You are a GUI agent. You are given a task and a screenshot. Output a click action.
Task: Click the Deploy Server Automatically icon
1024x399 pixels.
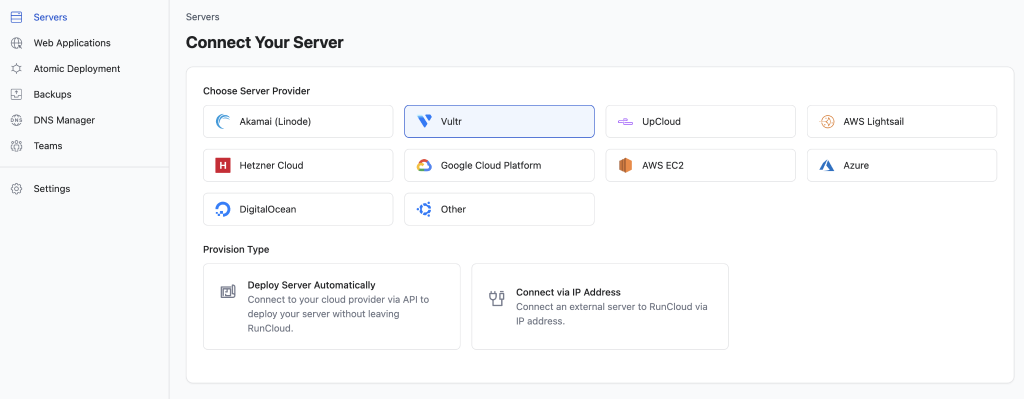pyautogui.click(x=228, y=292)
